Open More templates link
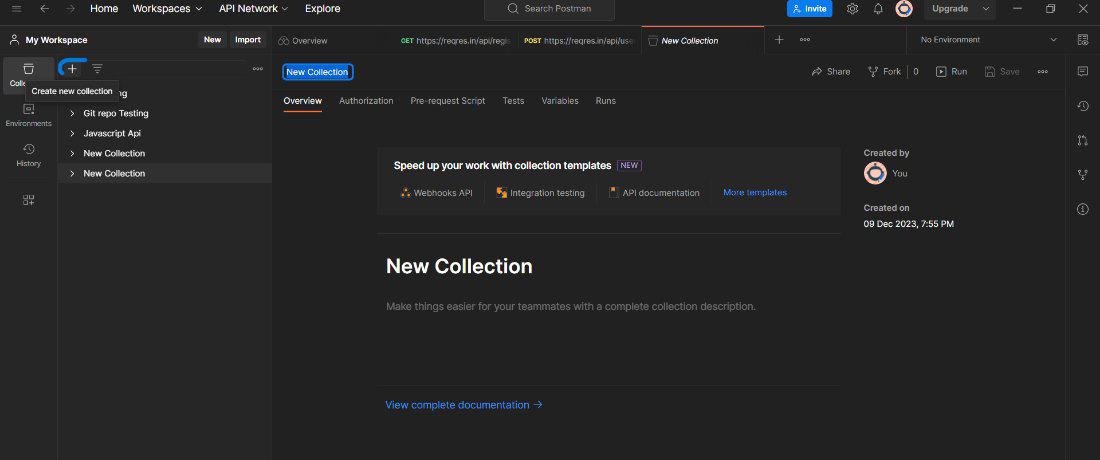This screenshot has width=1100, height=460. coord(755,192)
